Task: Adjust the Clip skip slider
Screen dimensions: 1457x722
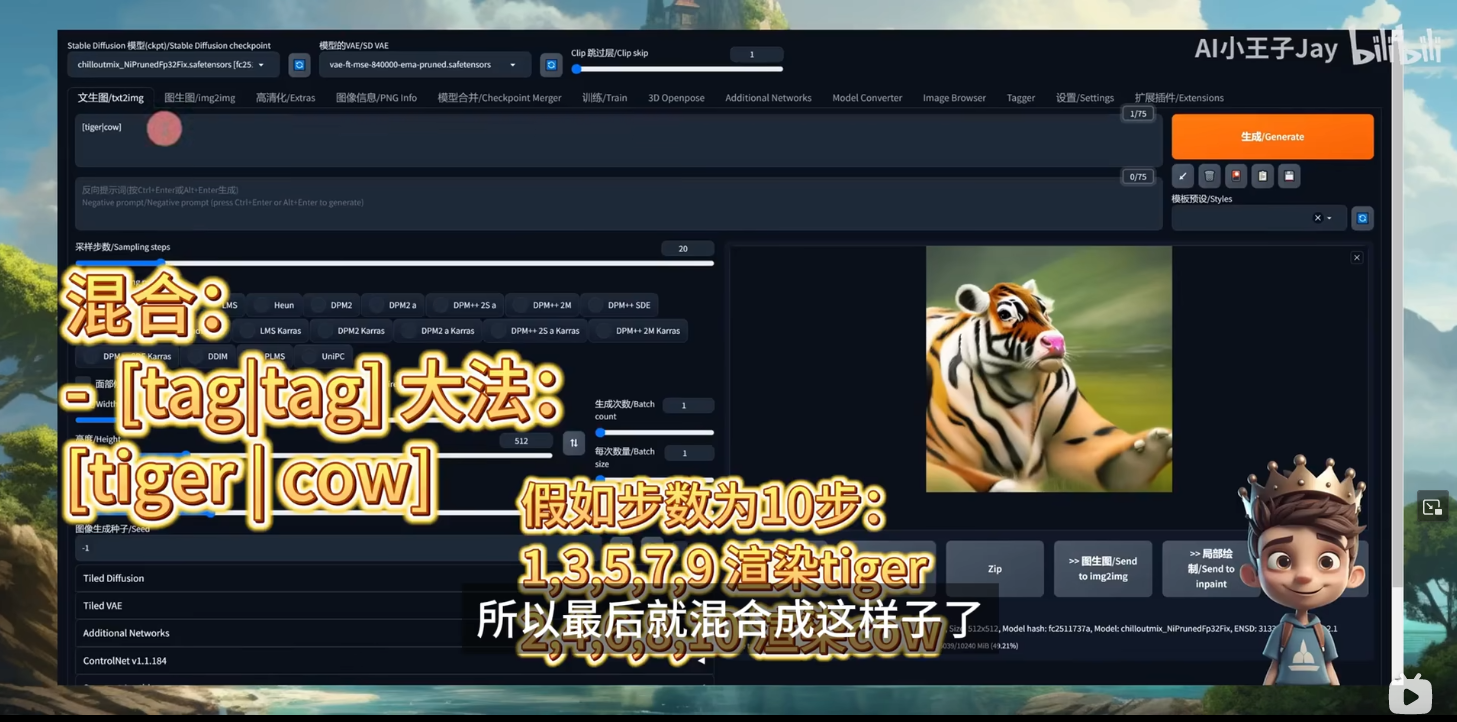Action: click(677, 69)
